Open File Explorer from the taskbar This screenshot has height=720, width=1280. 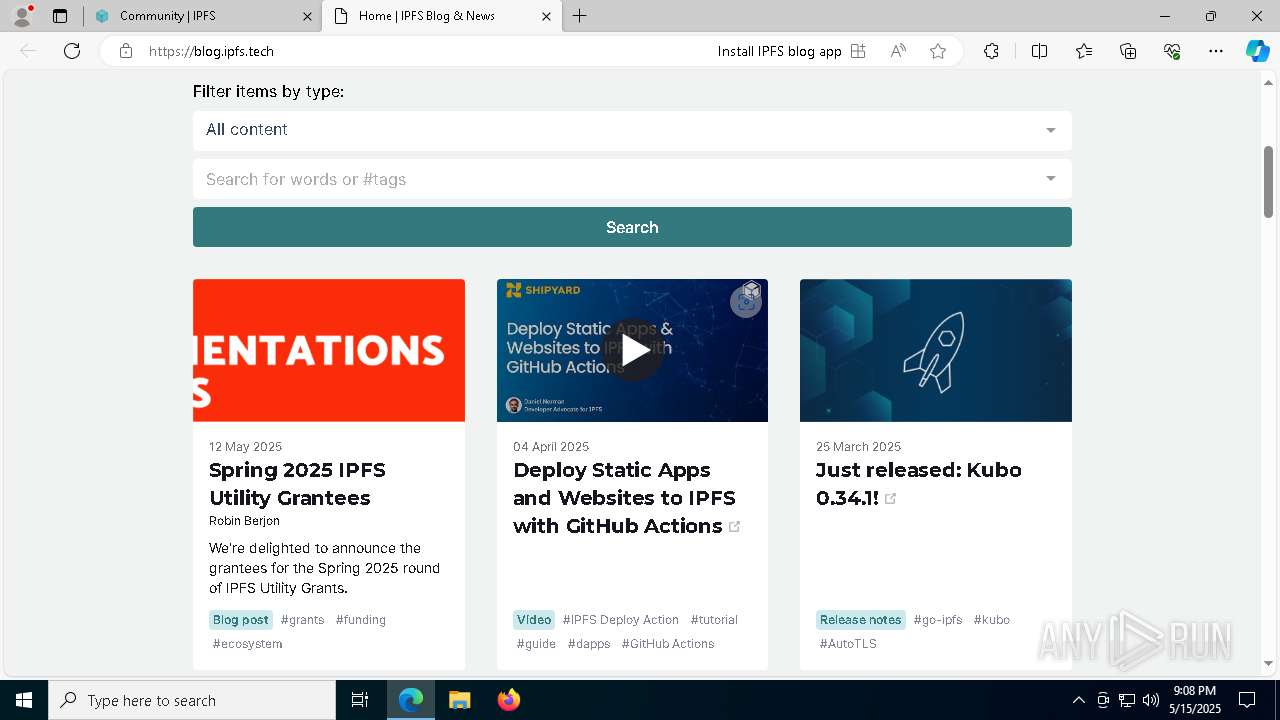459,700
